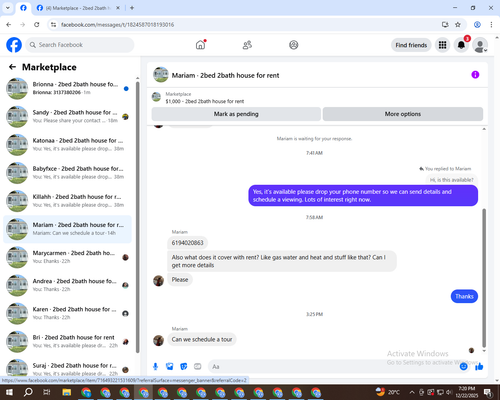Viewport: 500px width, 400px height.
Task: Open Marycarmen's conversation
Action: [67, 257]
